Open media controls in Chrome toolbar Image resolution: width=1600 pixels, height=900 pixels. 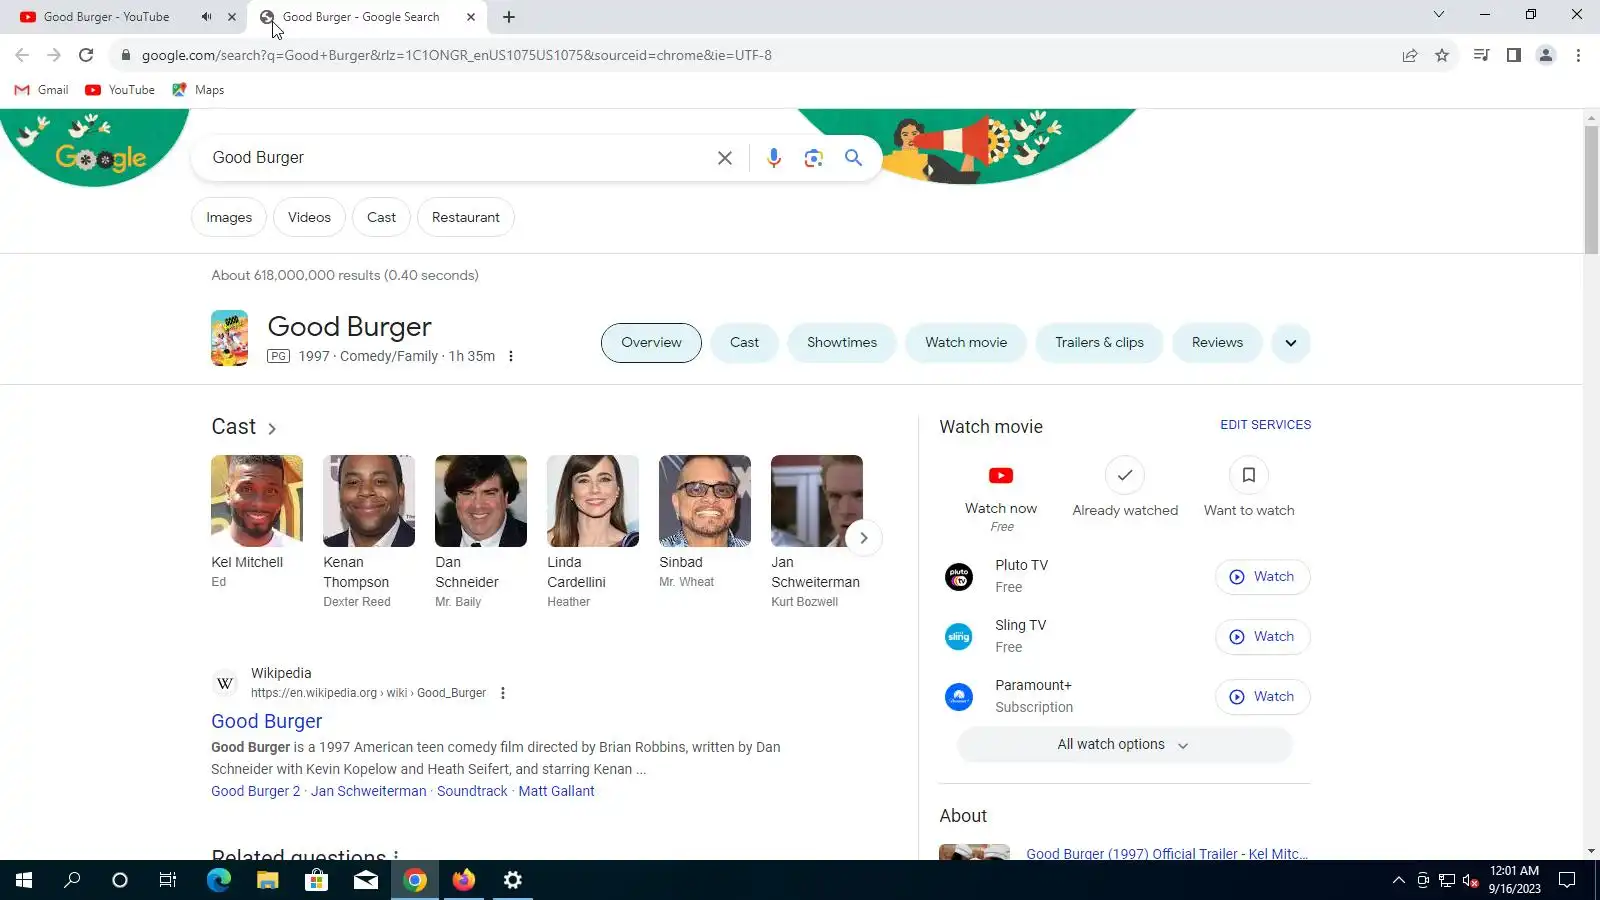tap(1481, 55)
